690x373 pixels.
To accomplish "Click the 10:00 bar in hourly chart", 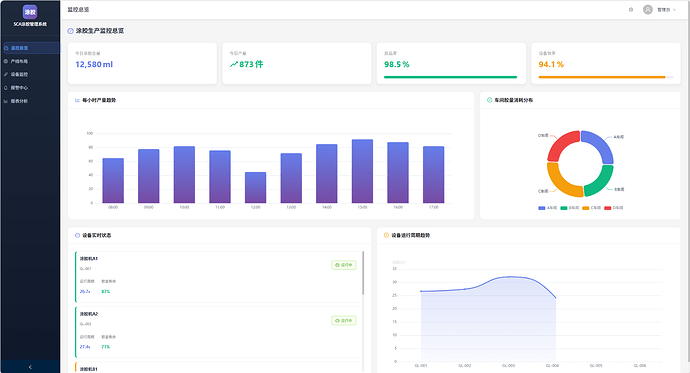I will click(x=184, y=175).
